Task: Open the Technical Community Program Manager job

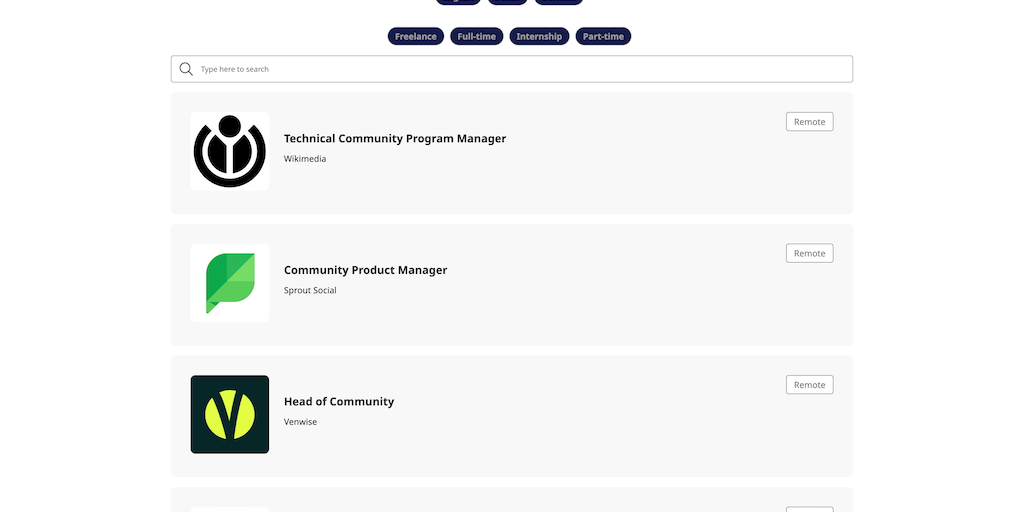Action: tap(395, 139)
